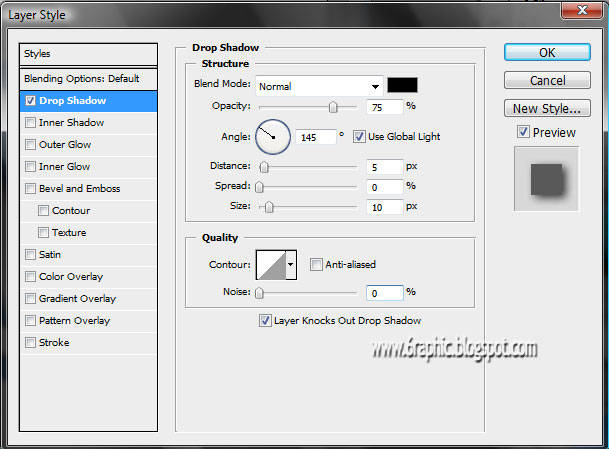The width and height of the screenshot is (609, 449).
Task: Close the Layer Style dialog
Action: point(582,10)
